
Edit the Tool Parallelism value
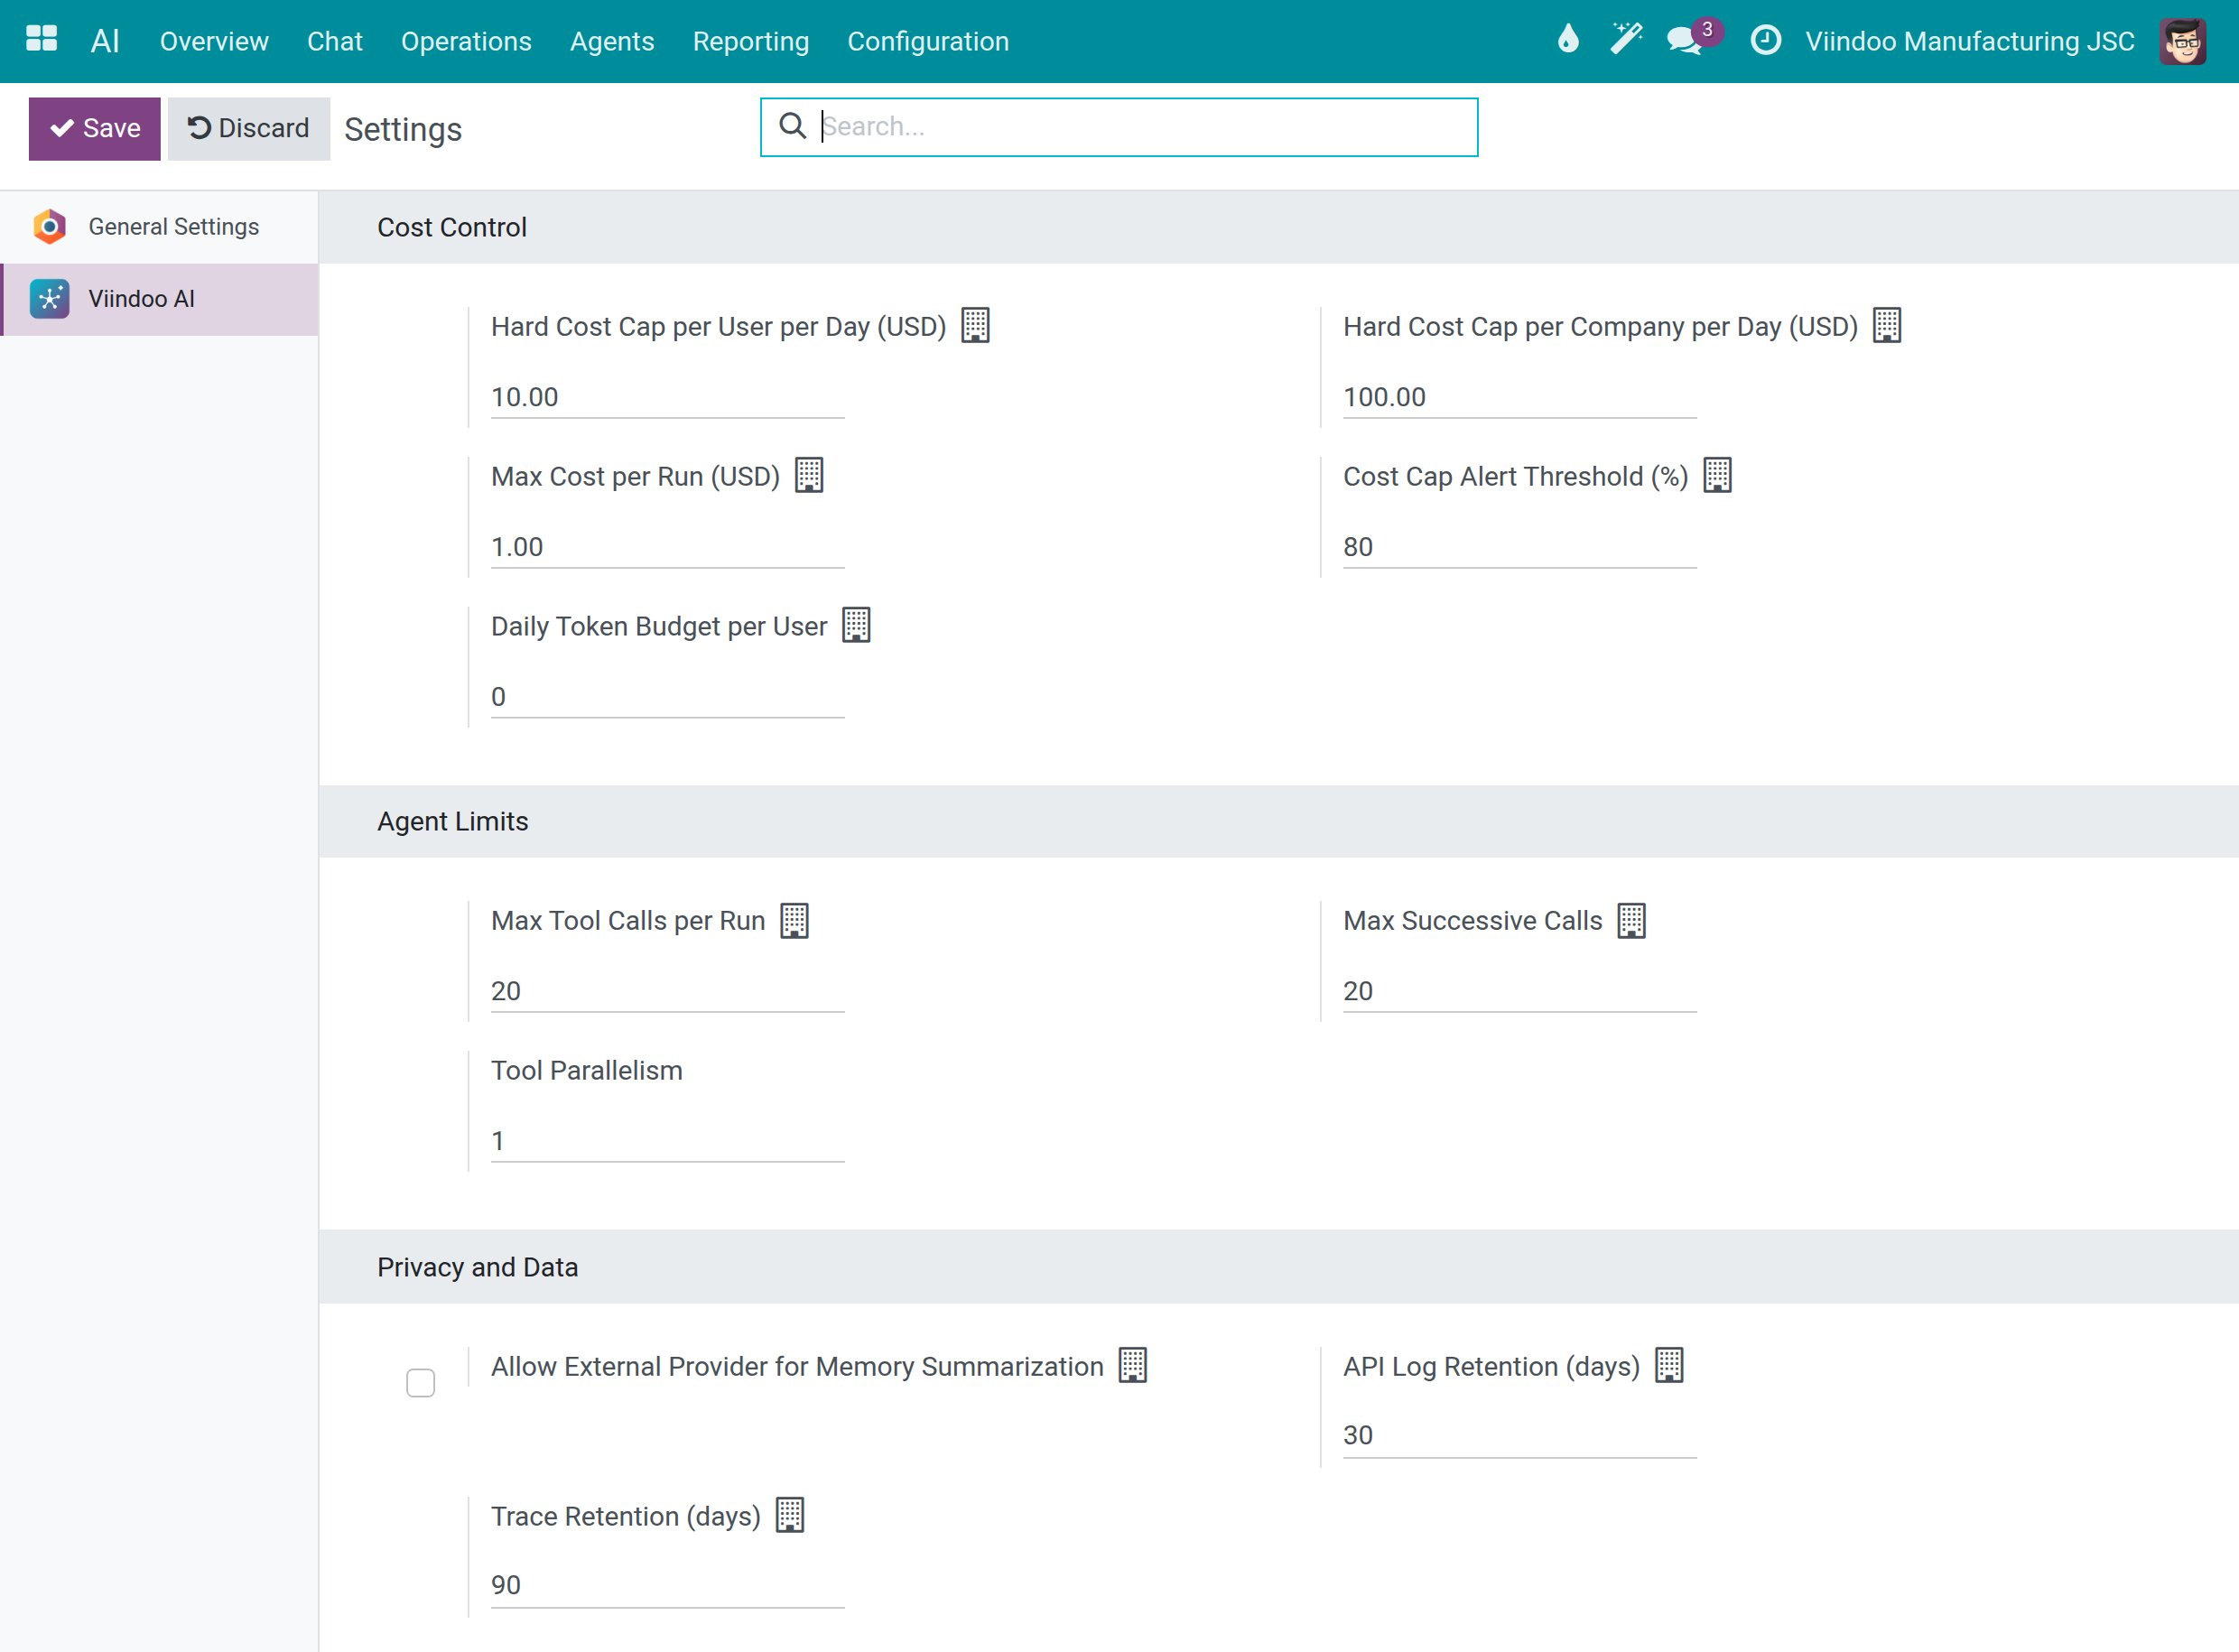pos(667,1141)
